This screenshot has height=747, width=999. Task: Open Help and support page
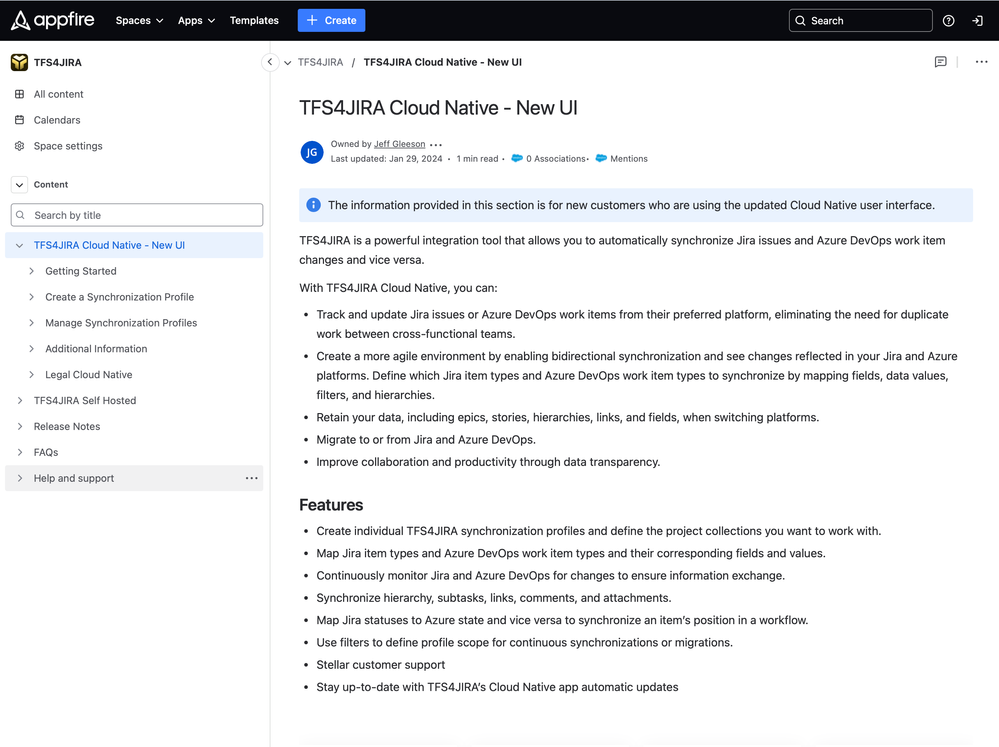[x=74, y=478]
